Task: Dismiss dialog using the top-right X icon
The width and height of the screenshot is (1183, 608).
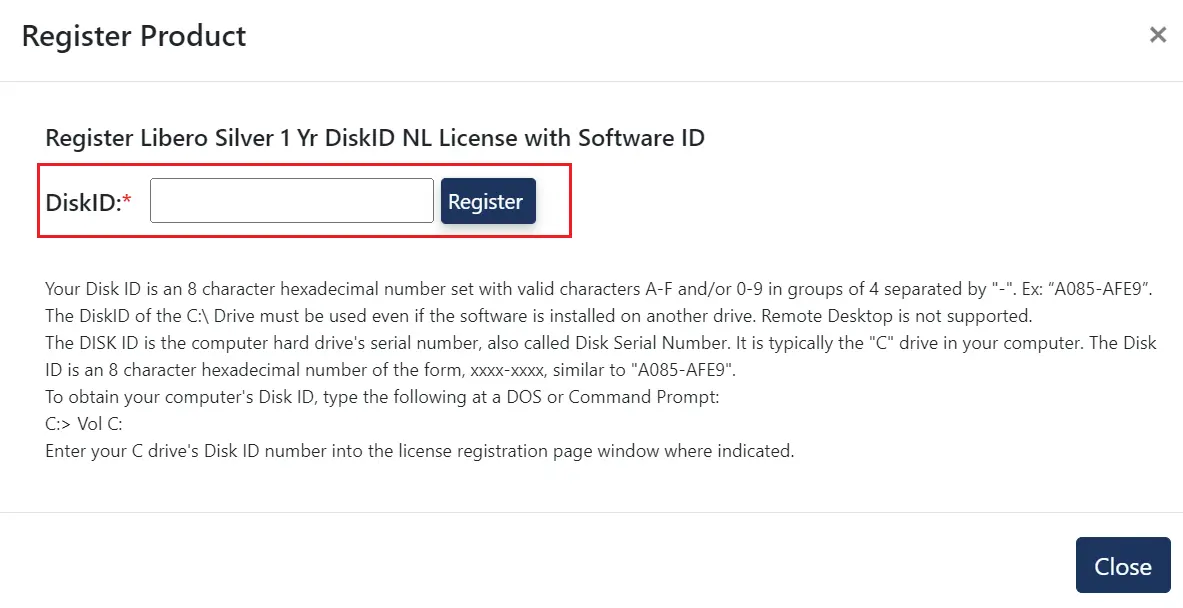Action: tap(1157, 36)
